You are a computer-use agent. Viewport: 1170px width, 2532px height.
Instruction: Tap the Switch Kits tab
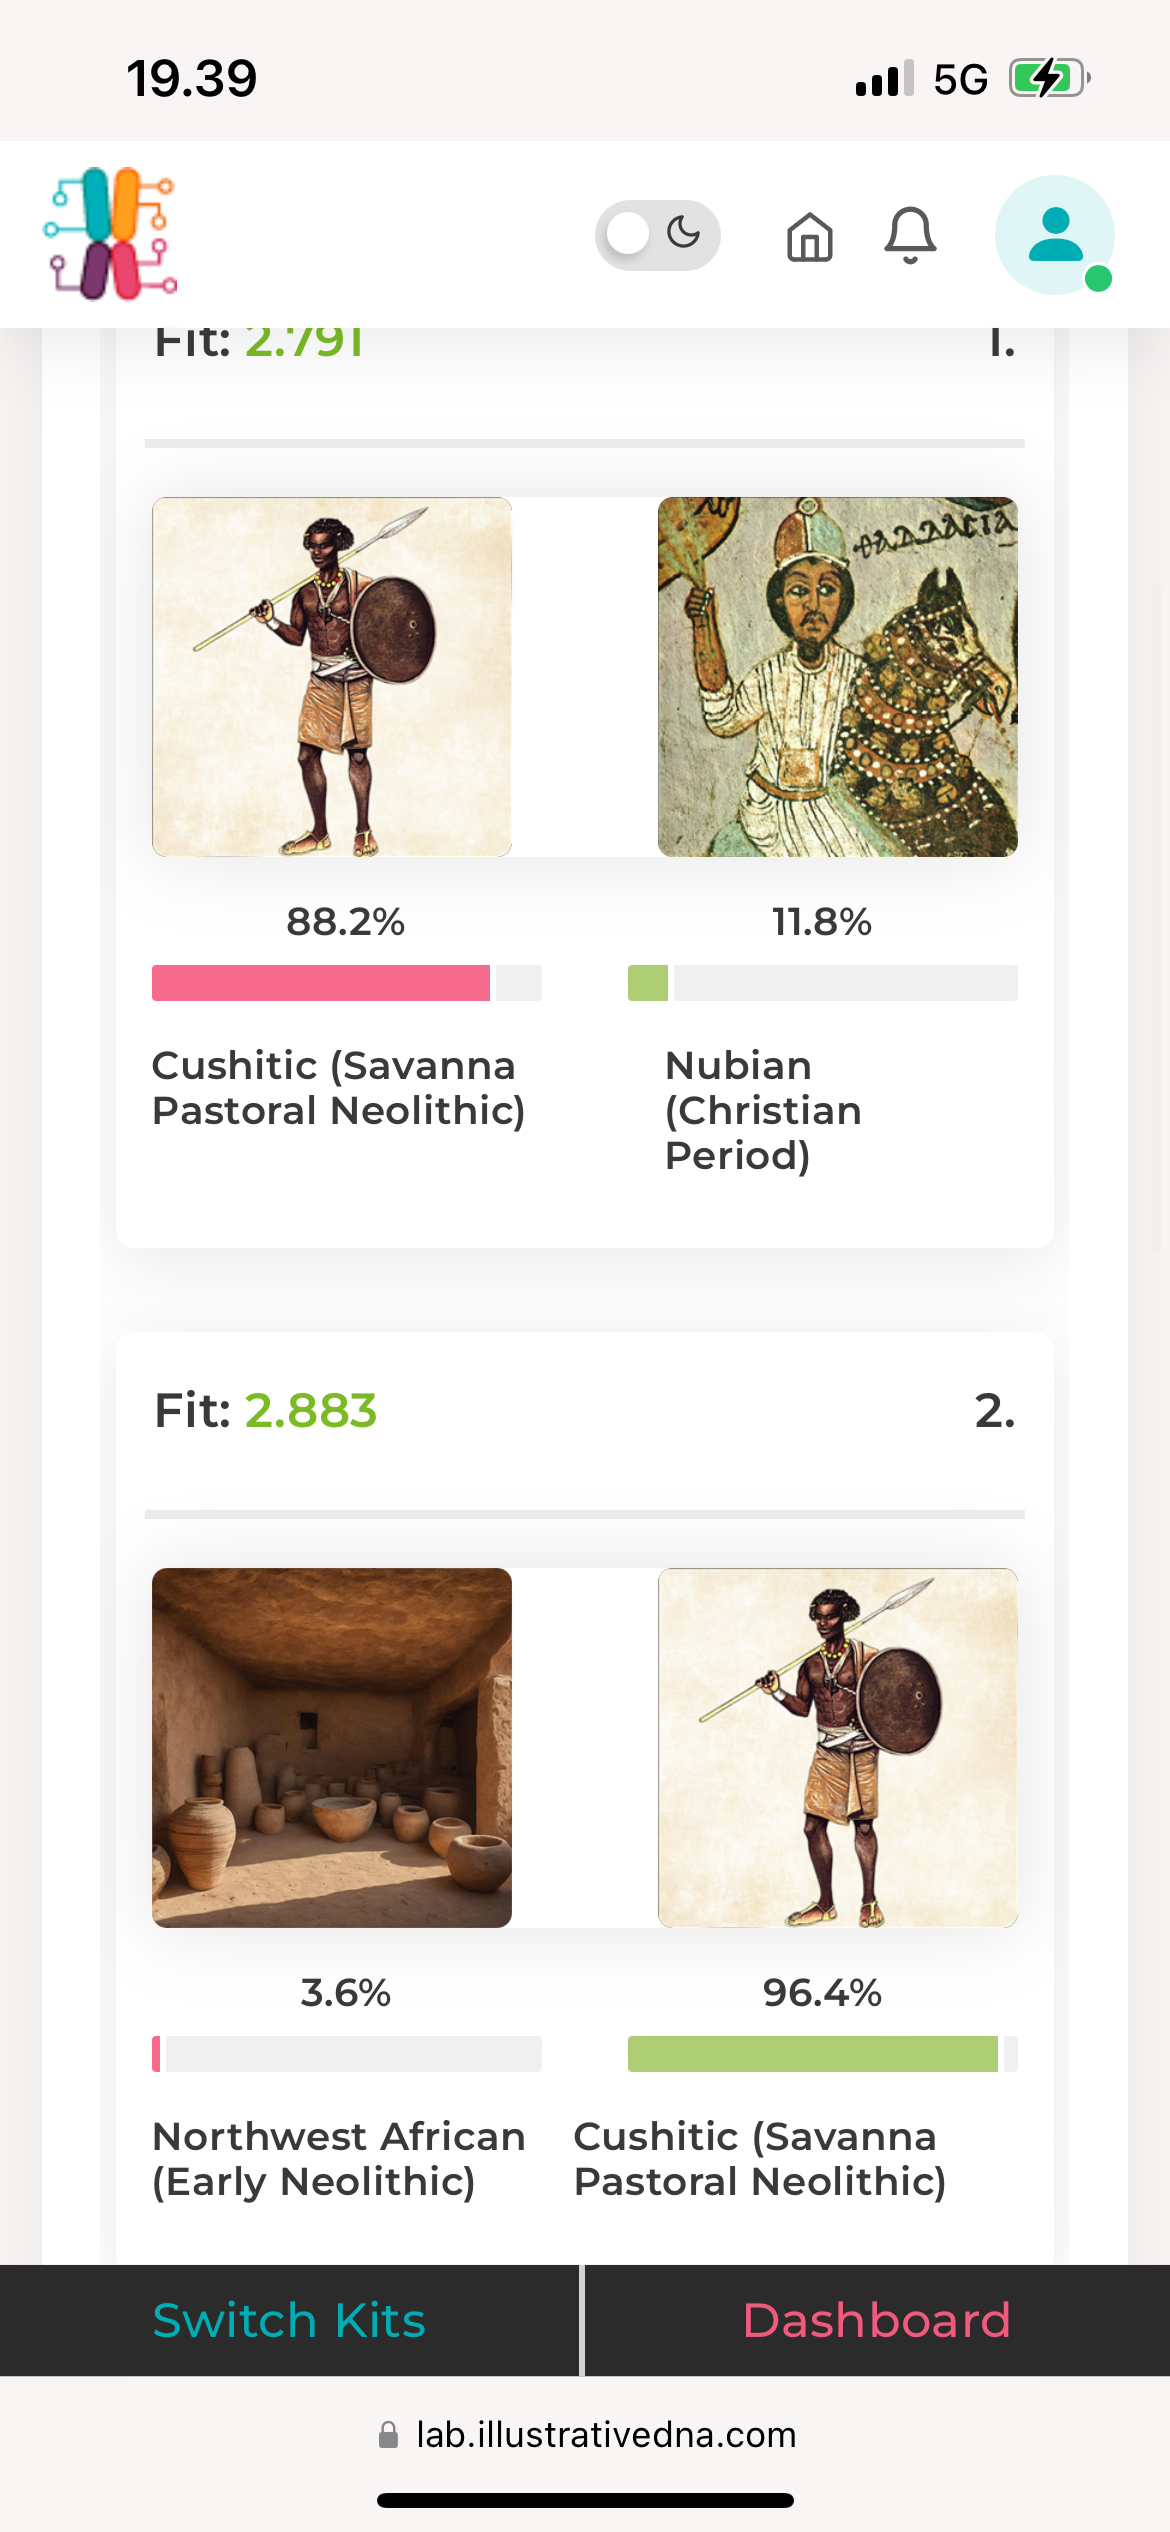pyautogui.click(x=289, y=2320)
